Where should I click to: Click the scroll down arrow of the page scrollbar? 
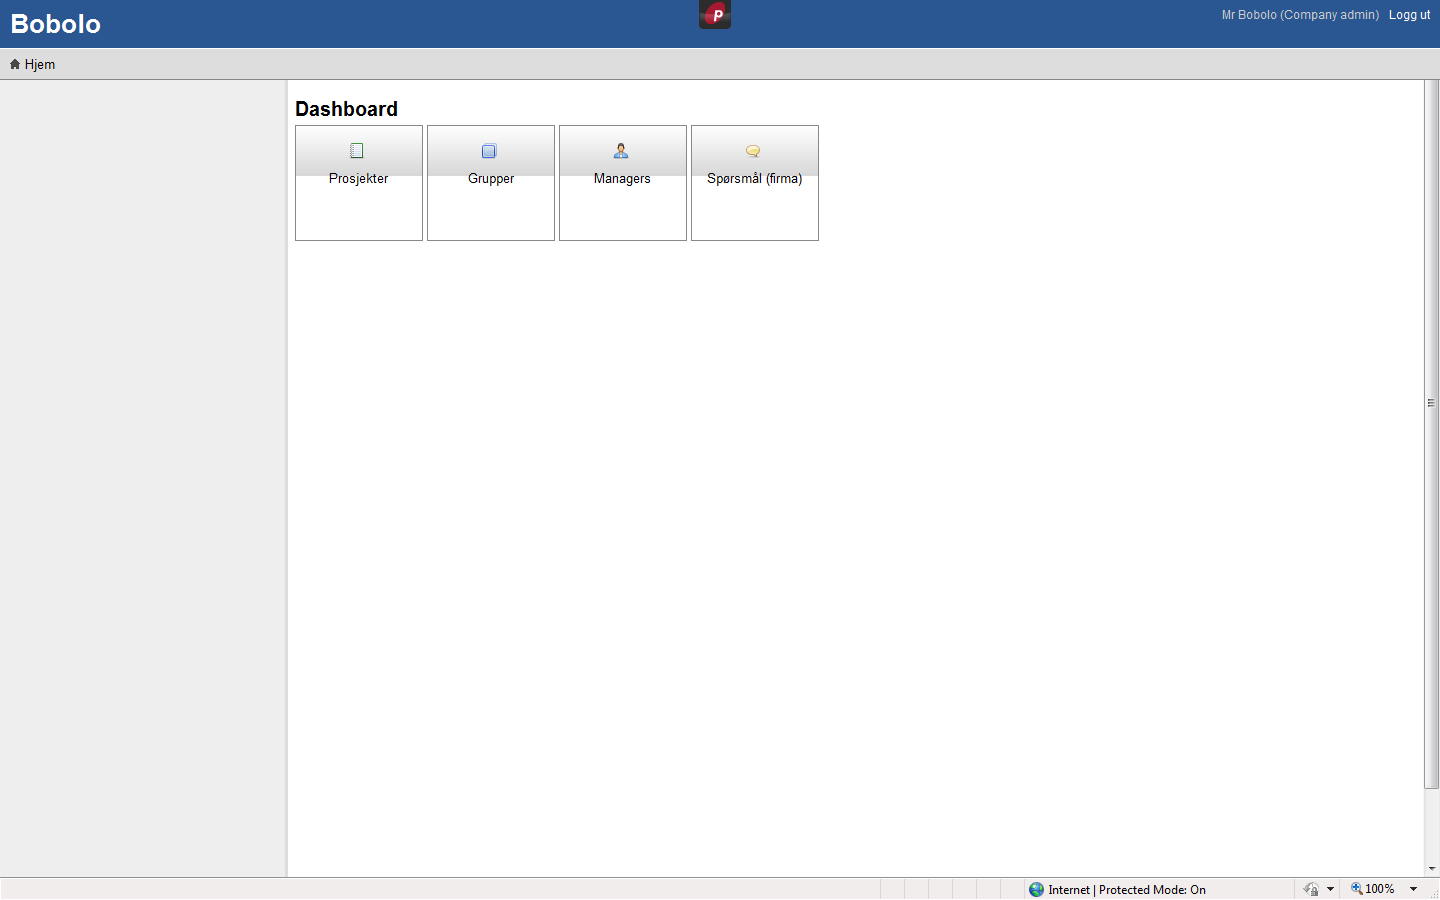(1432, 869)
